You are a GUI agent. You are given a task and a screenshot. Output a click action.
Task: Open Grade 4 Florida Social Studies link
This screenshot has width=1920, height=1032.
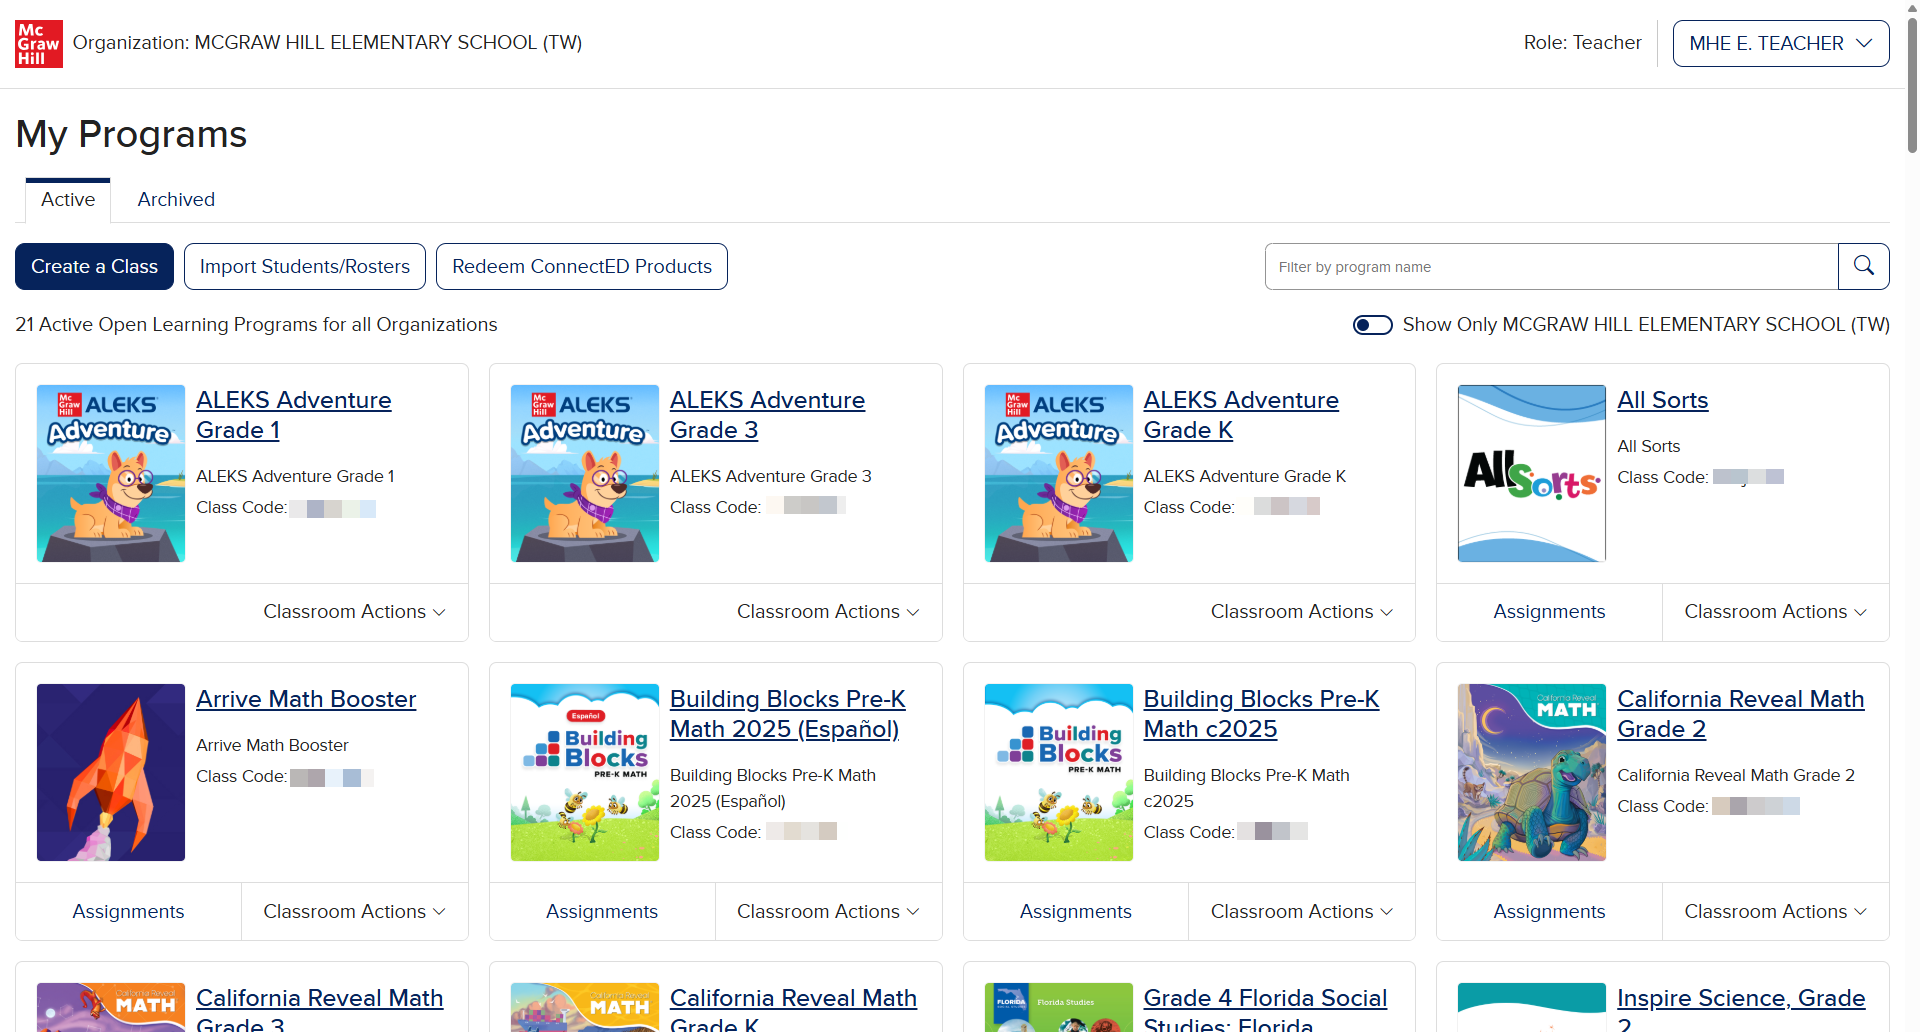(x=1266, y=1008)
